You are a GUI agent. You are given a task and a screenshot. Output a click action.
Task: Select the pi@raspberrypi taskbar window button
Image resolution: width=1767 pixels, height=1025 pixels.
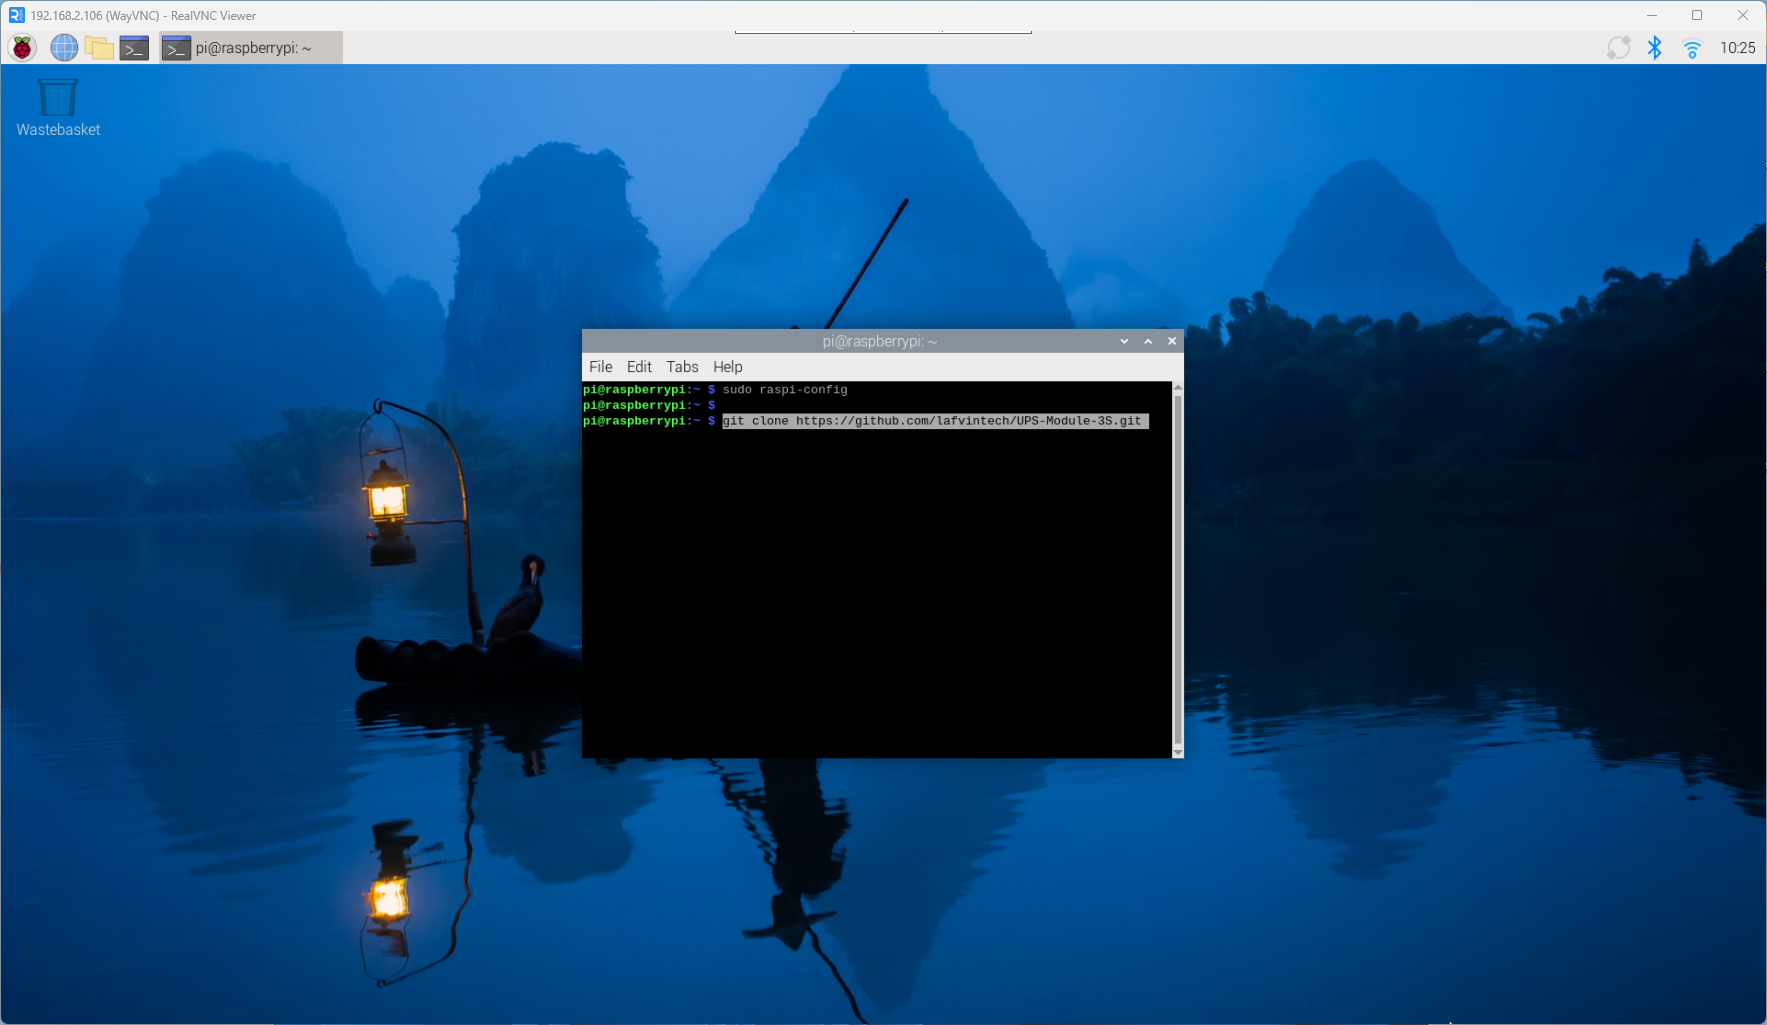point(251,47)
